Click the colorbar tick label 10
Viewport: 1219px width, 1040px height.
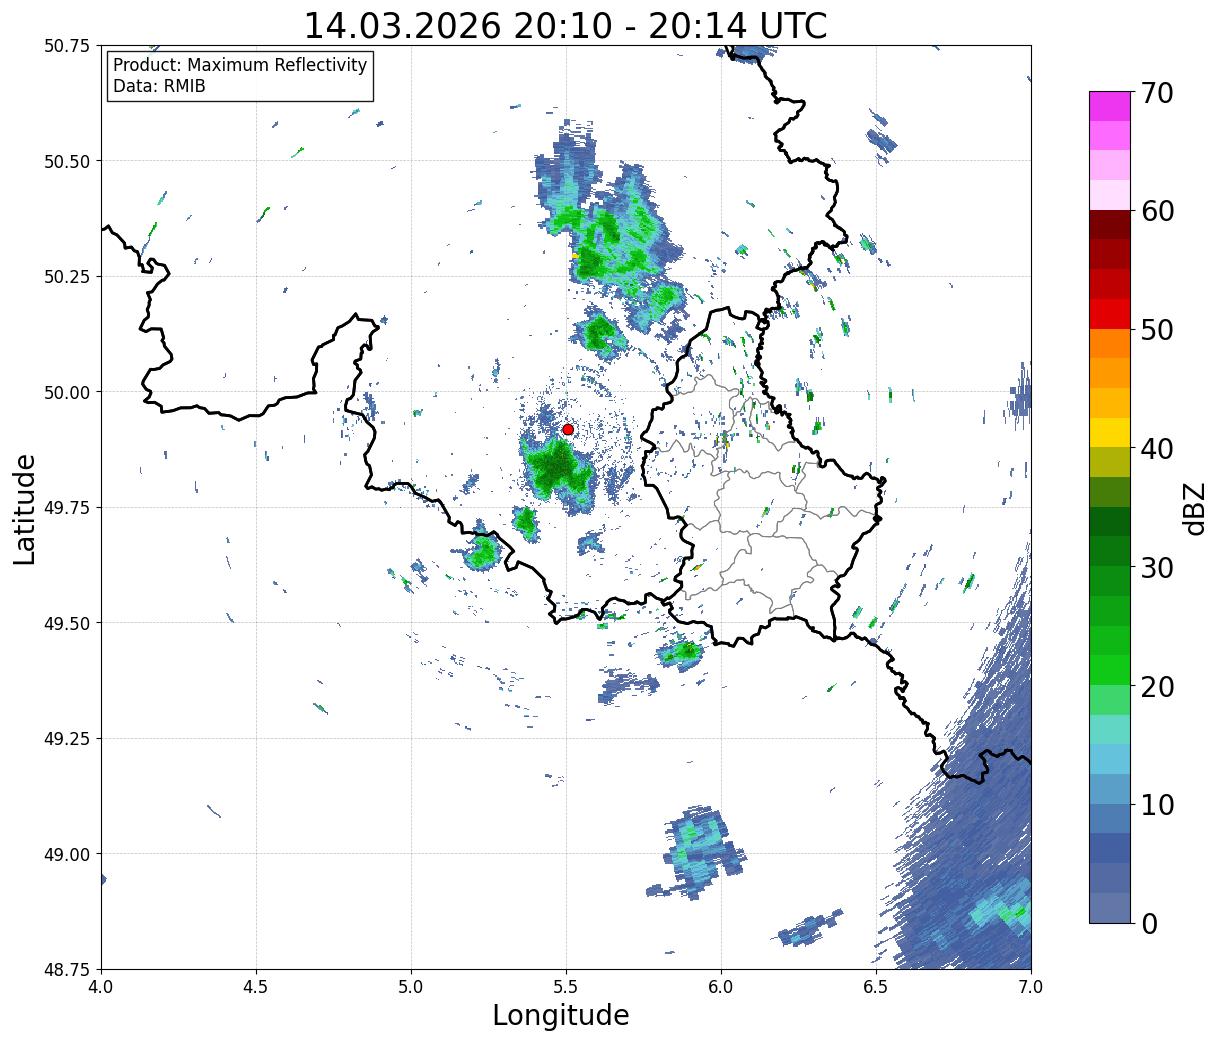coord(1157,805)
